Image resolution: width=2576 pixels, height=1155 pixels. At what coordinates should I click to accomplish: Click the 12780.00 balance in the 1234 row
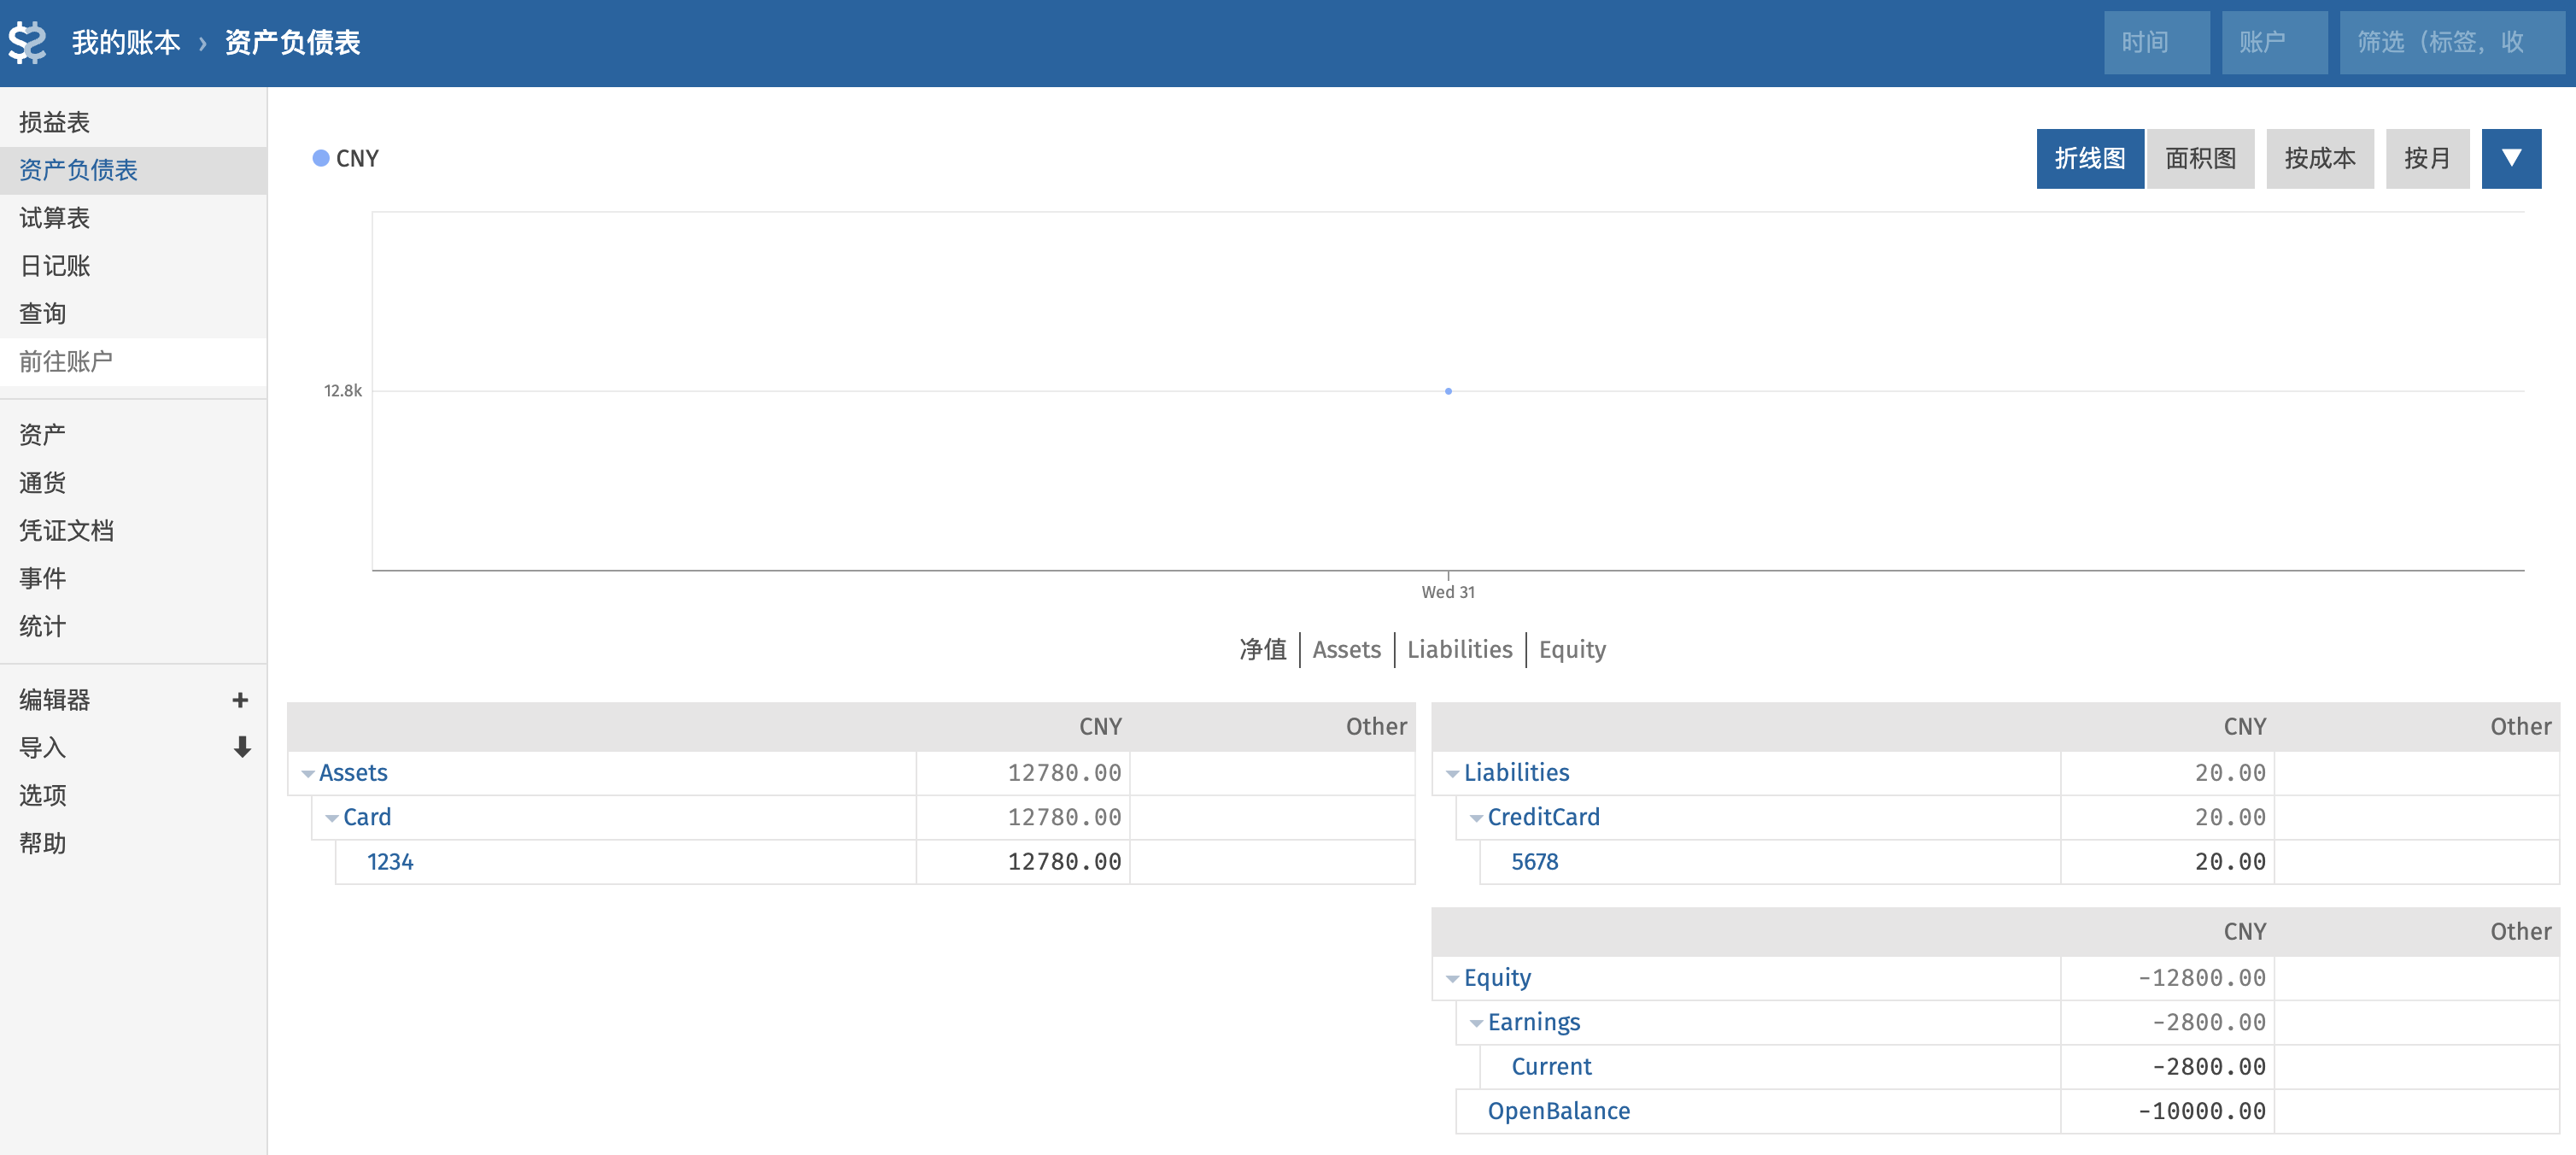[1064, 862]
